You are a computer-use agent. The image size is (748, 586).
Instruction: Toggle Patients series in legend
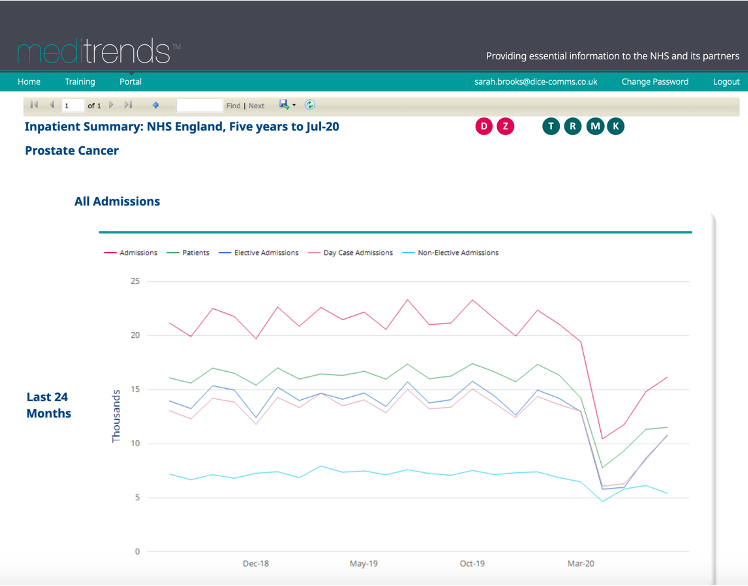tap(188, 252)
